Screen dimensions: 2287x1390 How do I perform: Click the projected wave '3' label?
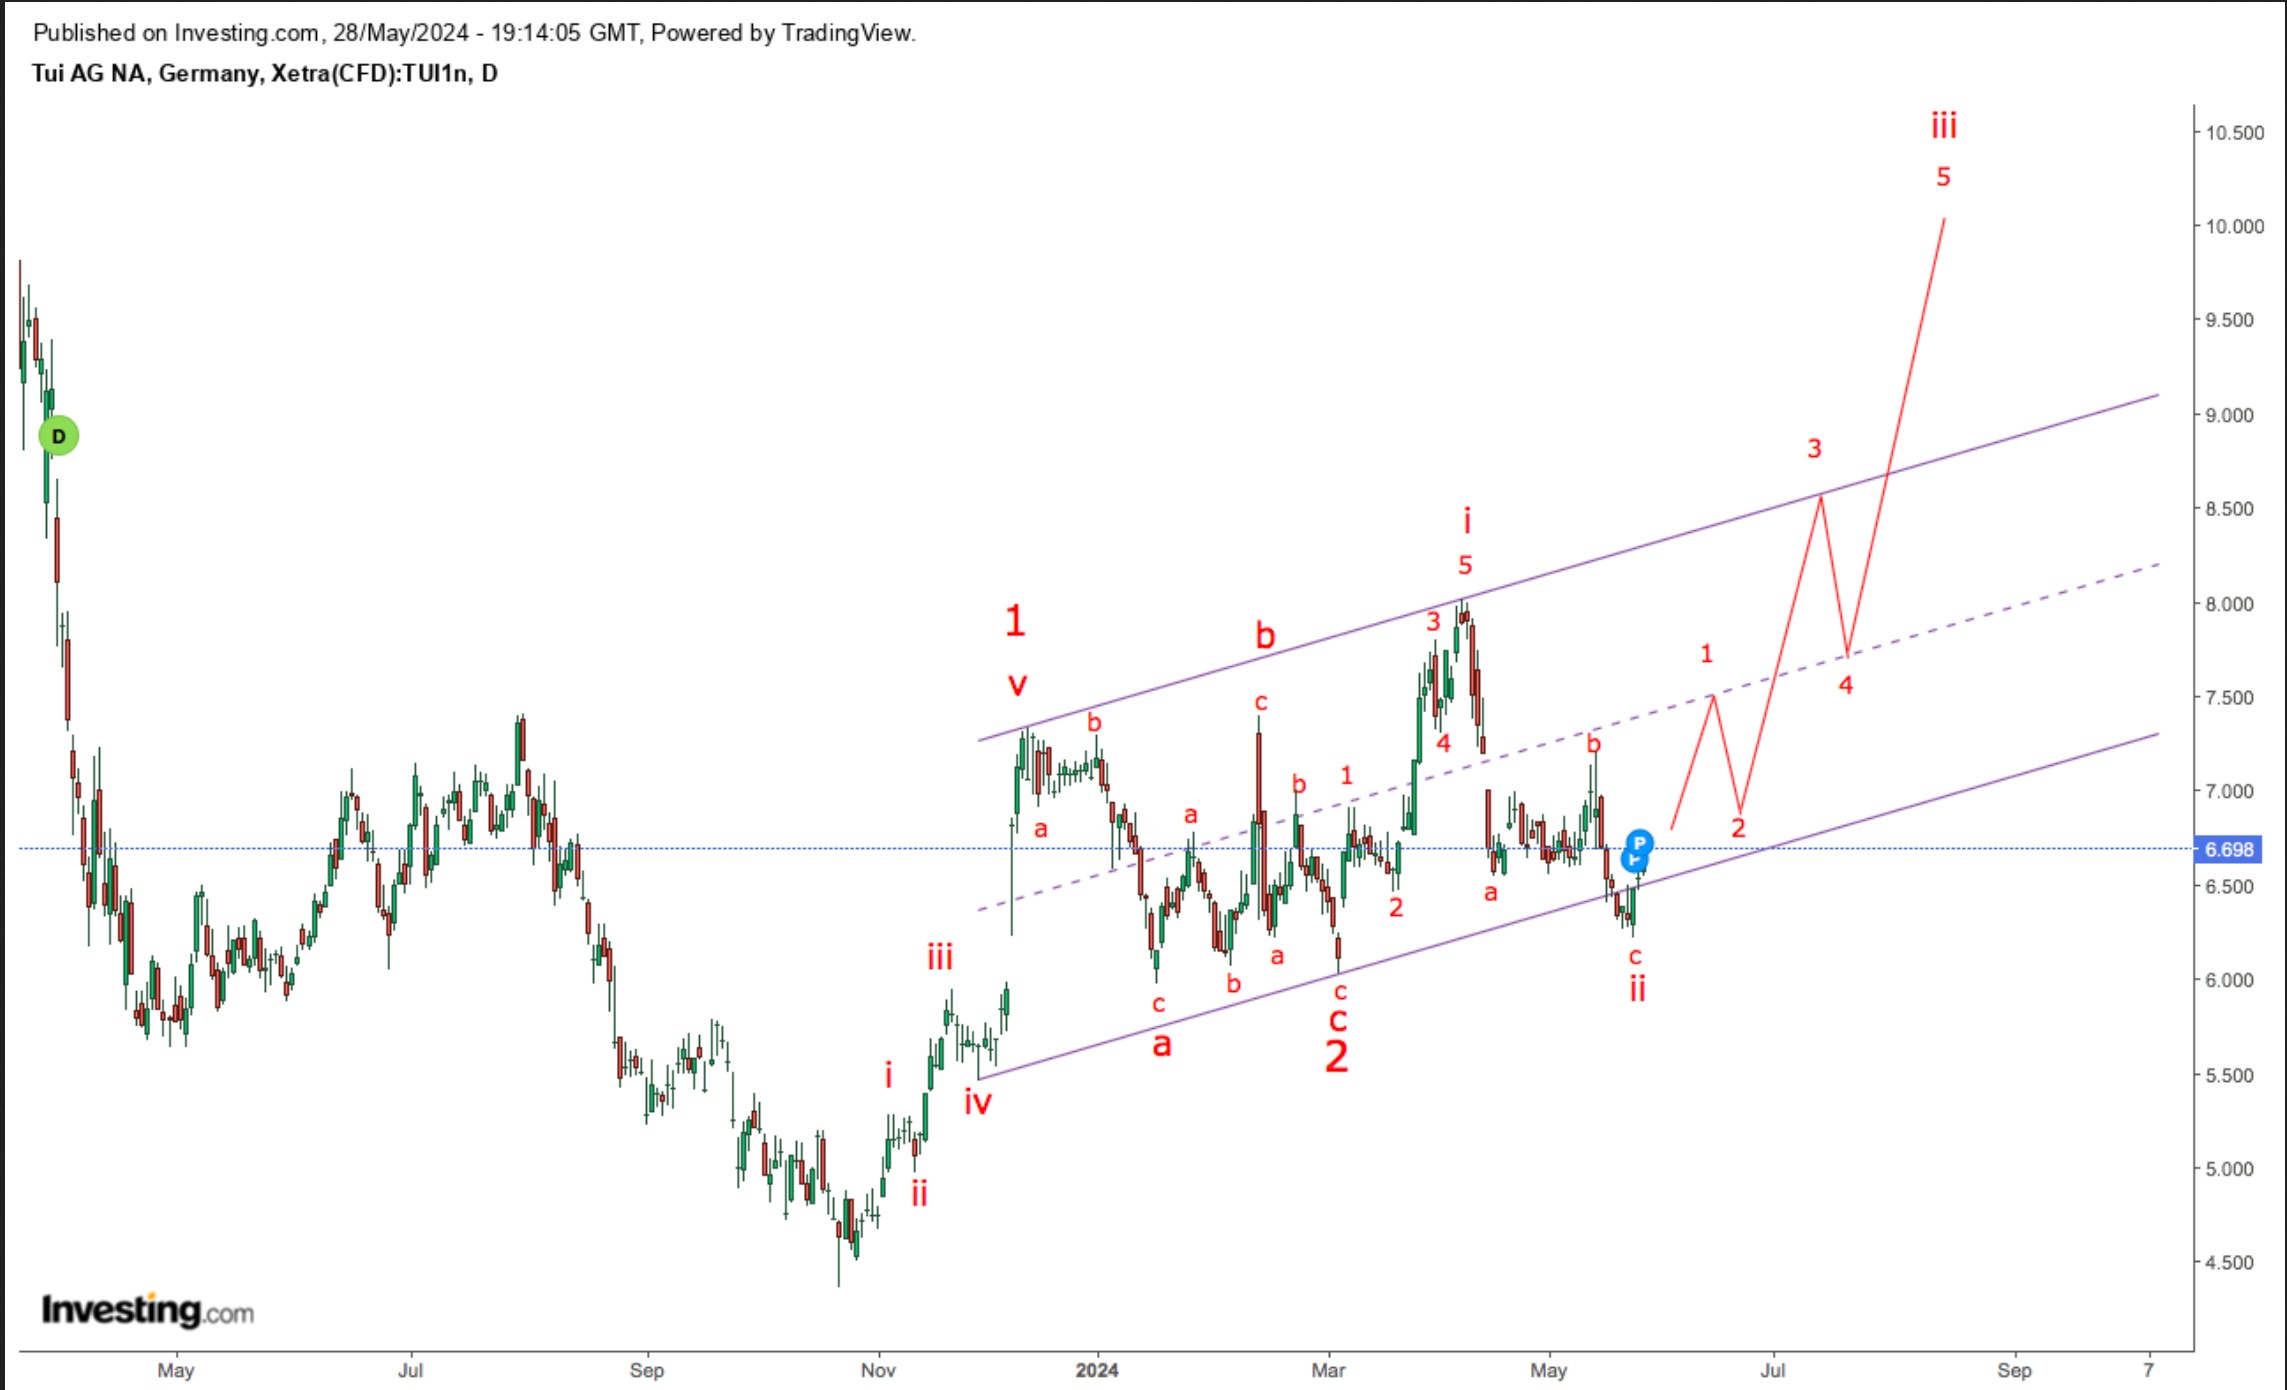(x=1814, y=448)
